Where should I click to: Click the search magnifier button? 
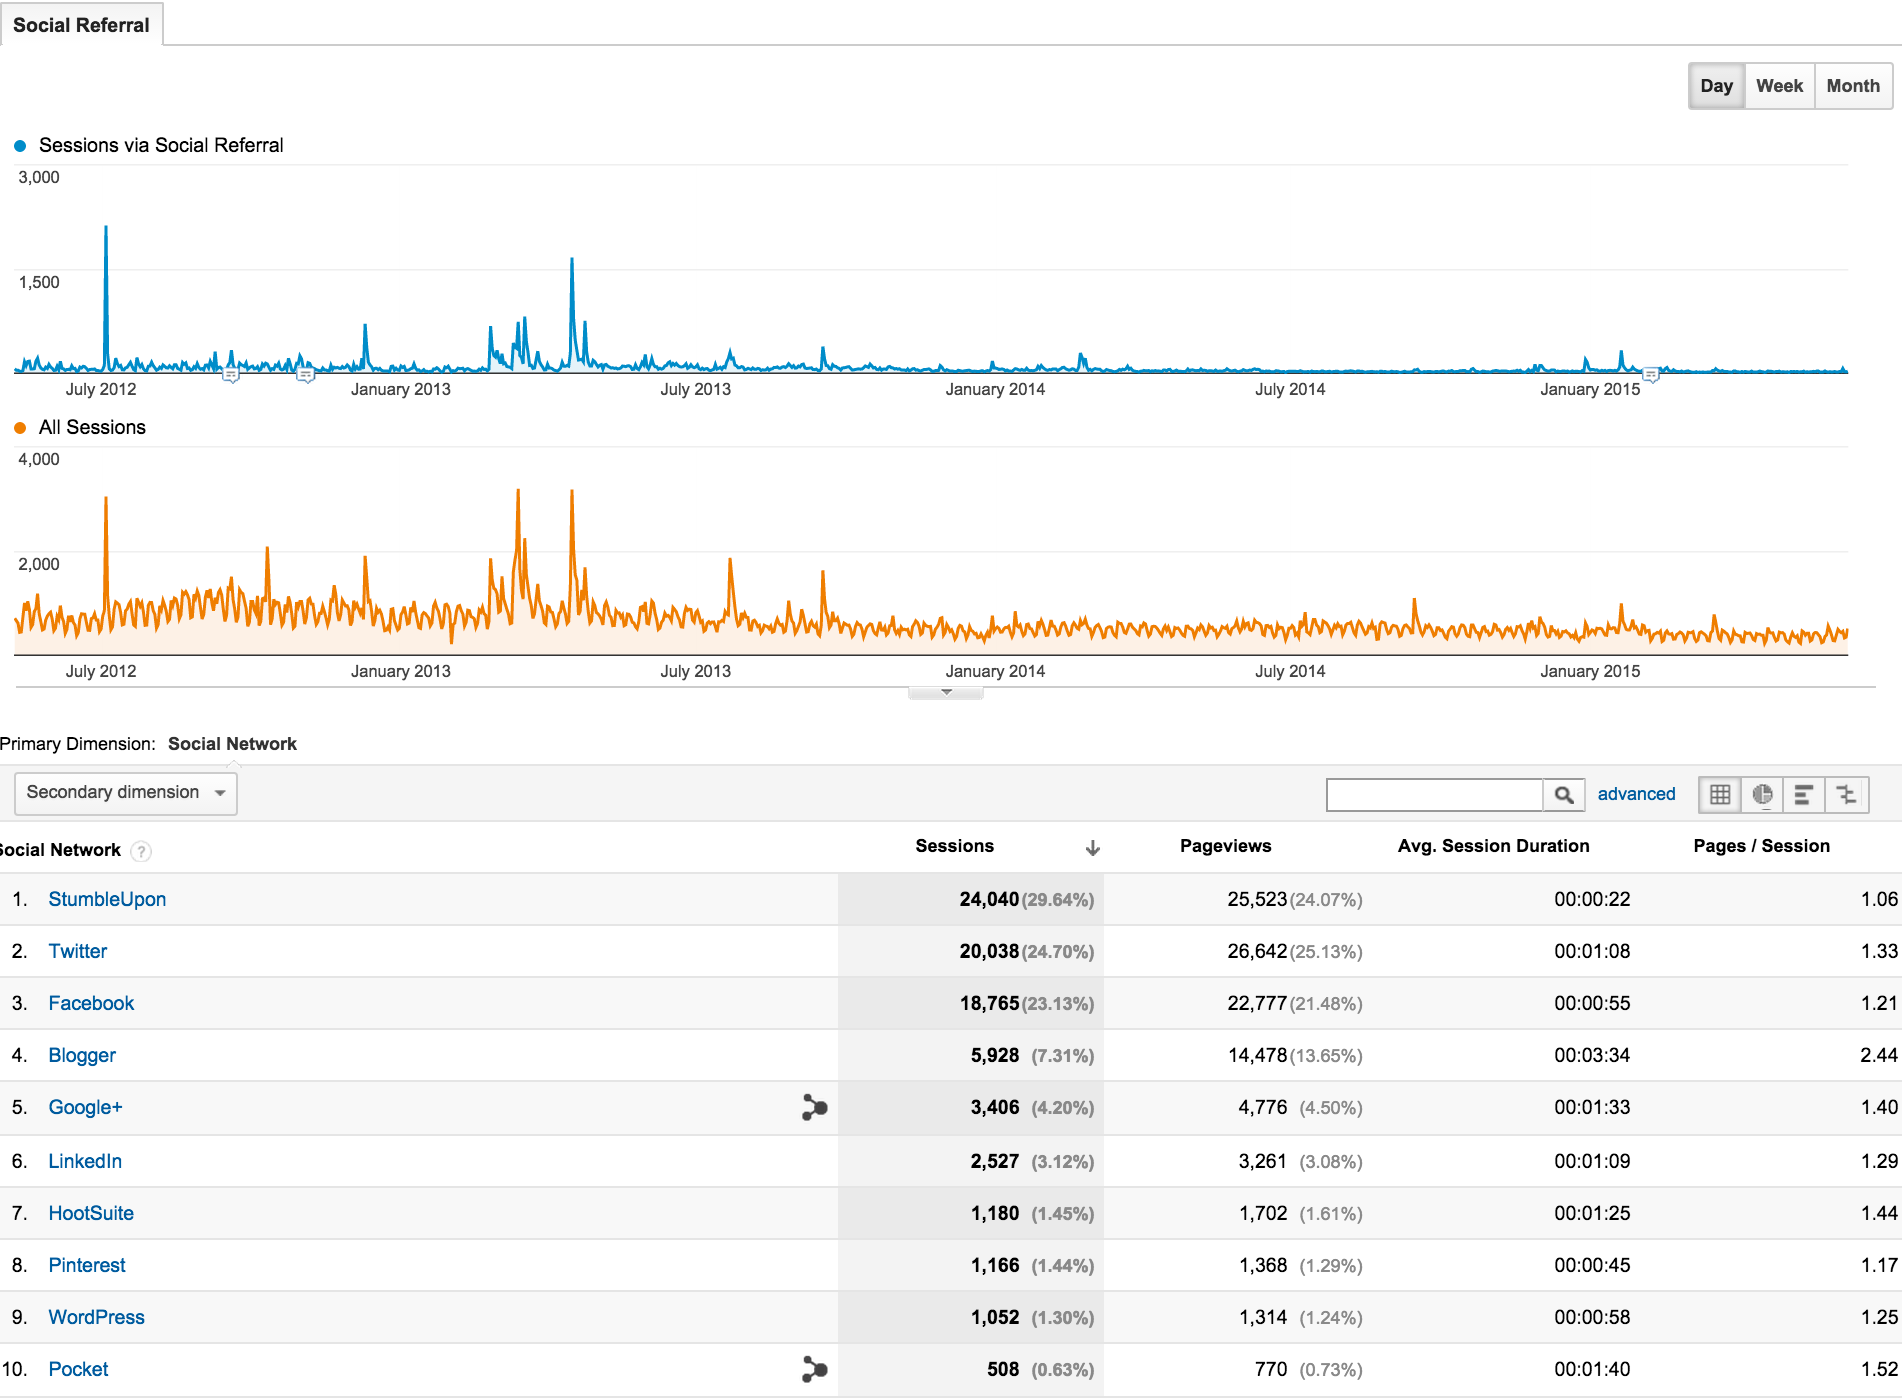click(1564, 795)
